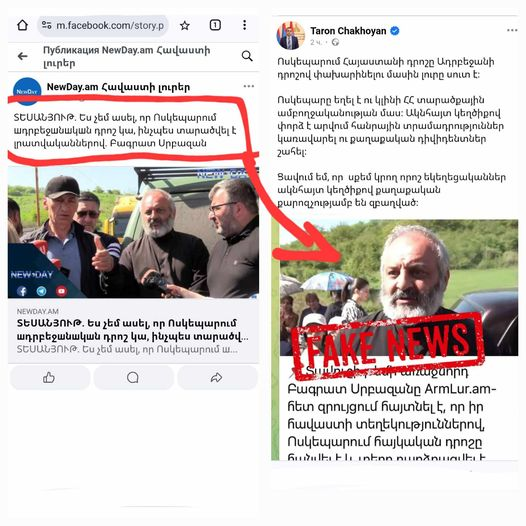
Task: Open NewDay.am Հավաստի լուրեր page name
Action: coord(118,87)
